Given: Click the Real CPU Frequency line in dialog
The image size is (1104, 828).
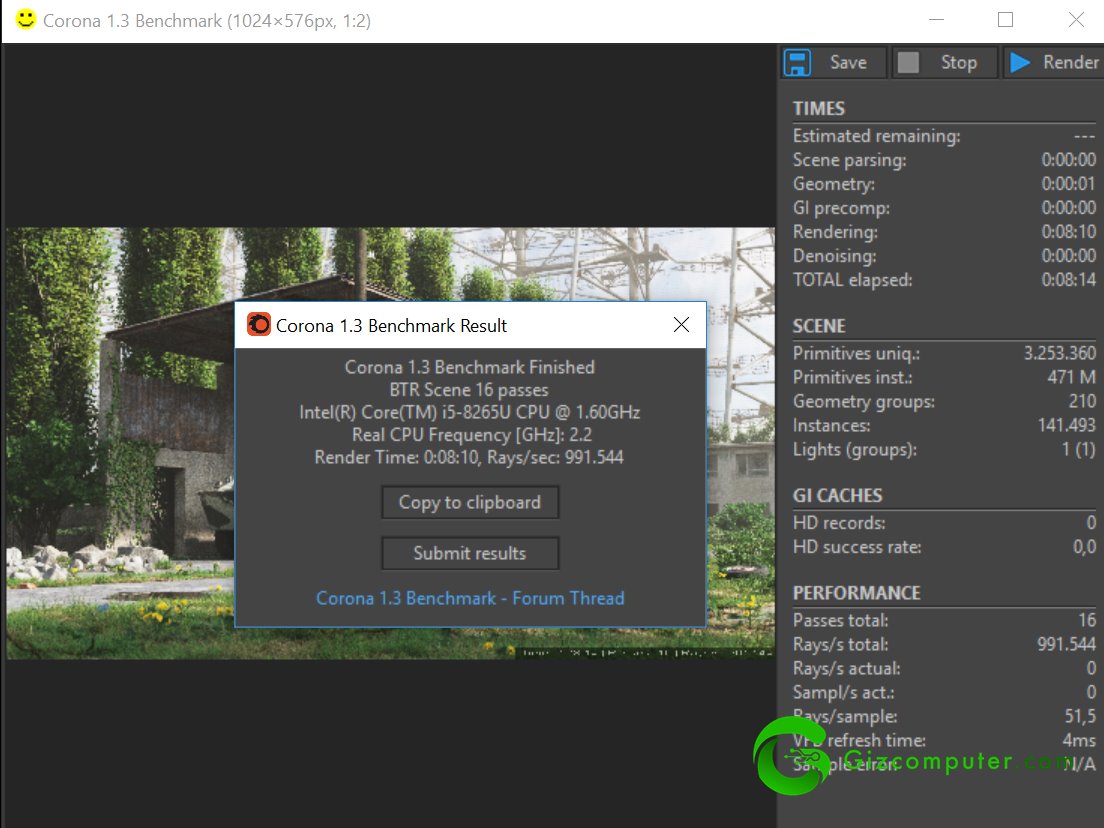Looking at the screenshot, I should (x=472, y=434).
